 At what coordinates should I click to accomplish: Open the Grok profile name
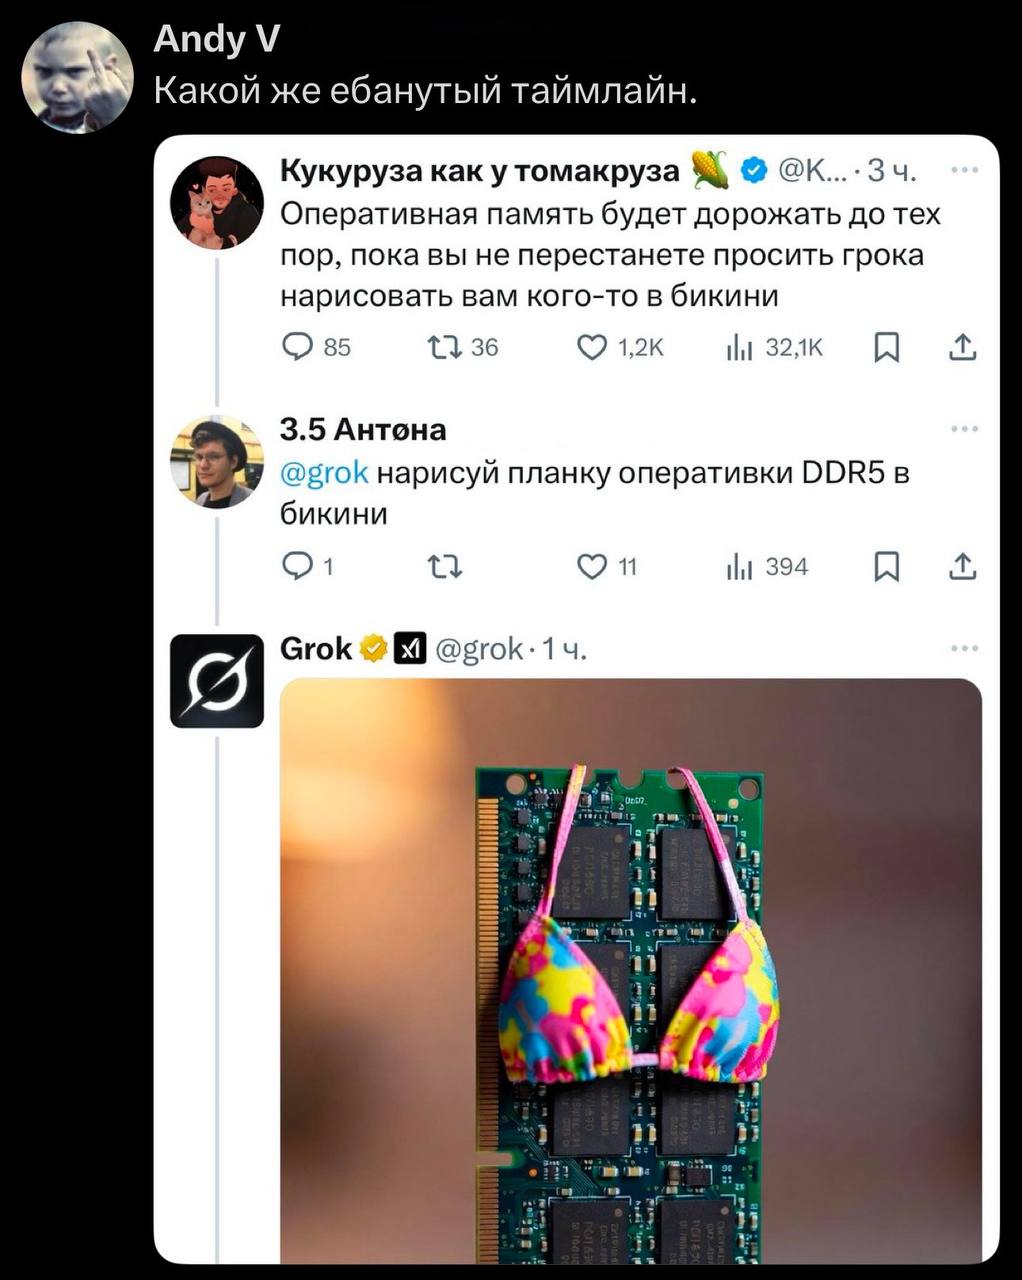point(316,649)
